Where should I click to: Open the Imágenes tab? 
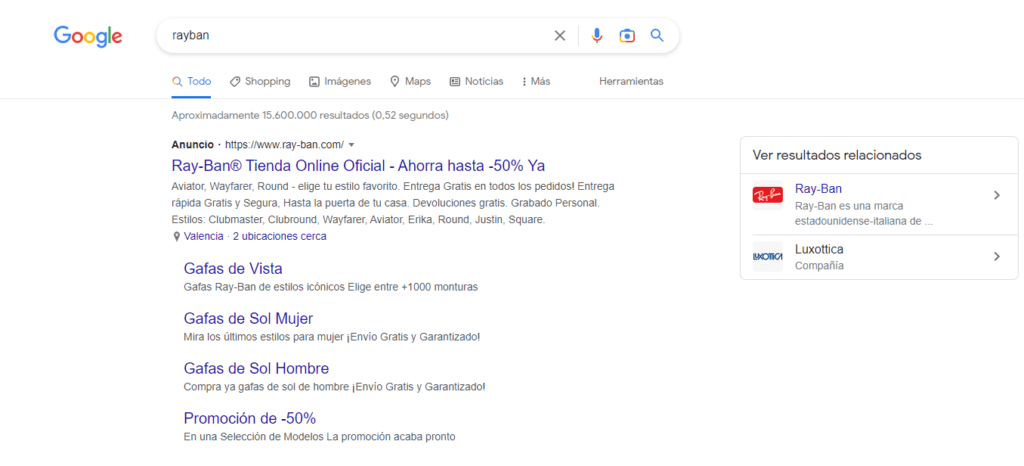coord(340,82)
